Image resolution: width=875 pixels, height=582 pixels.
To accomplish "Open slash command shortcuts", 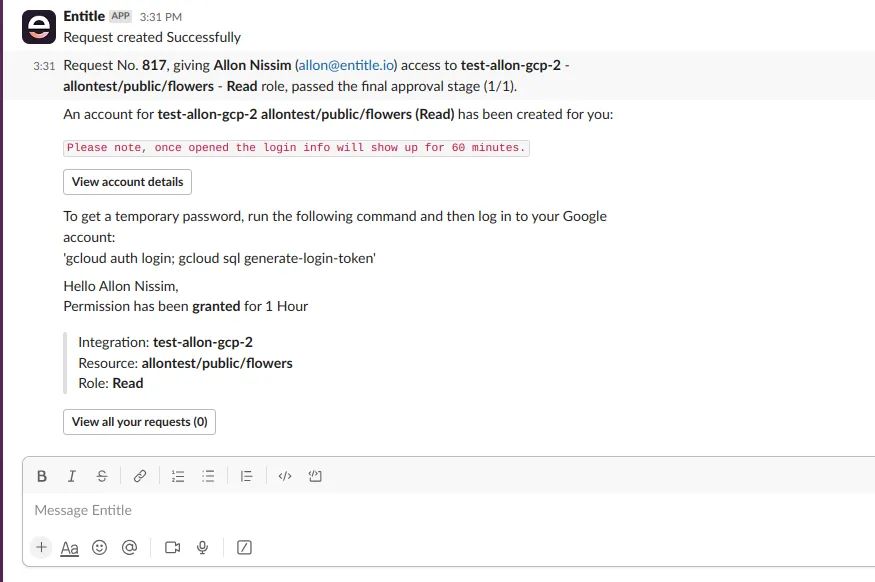I will click(x=244, y=547).
